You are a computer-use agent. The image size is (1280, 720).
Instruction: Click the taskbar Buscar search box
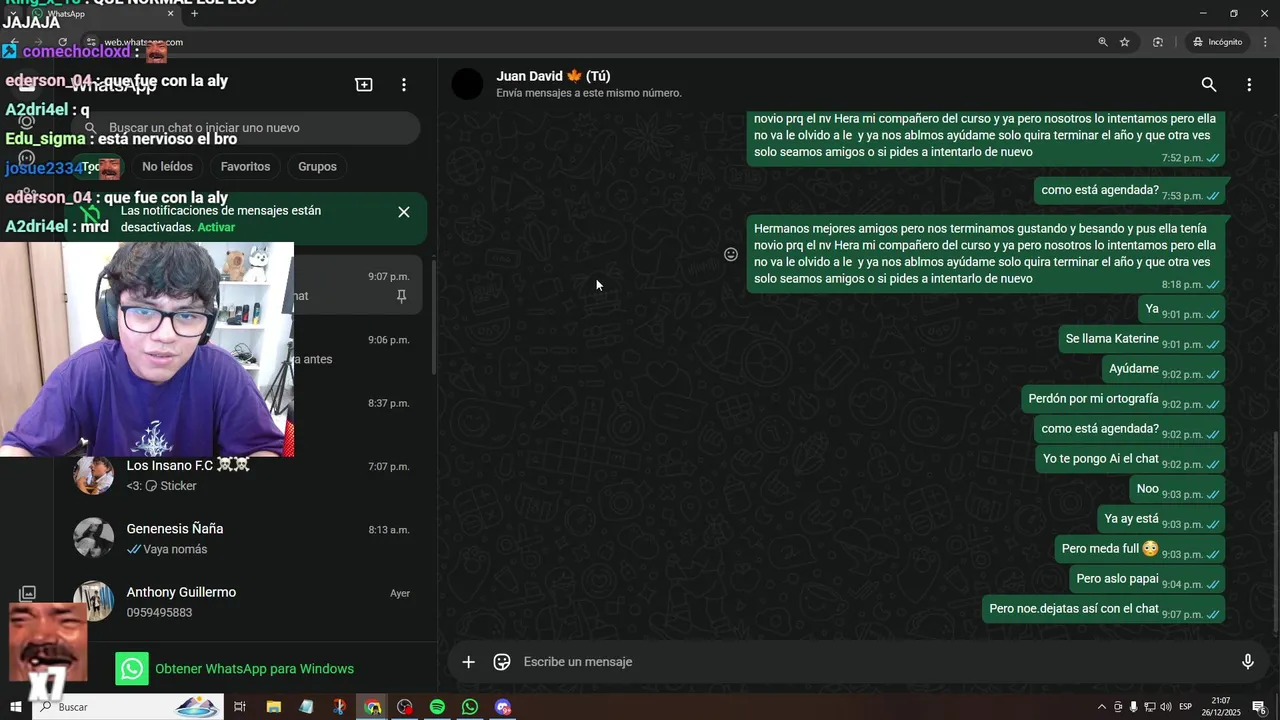[128, 707]
